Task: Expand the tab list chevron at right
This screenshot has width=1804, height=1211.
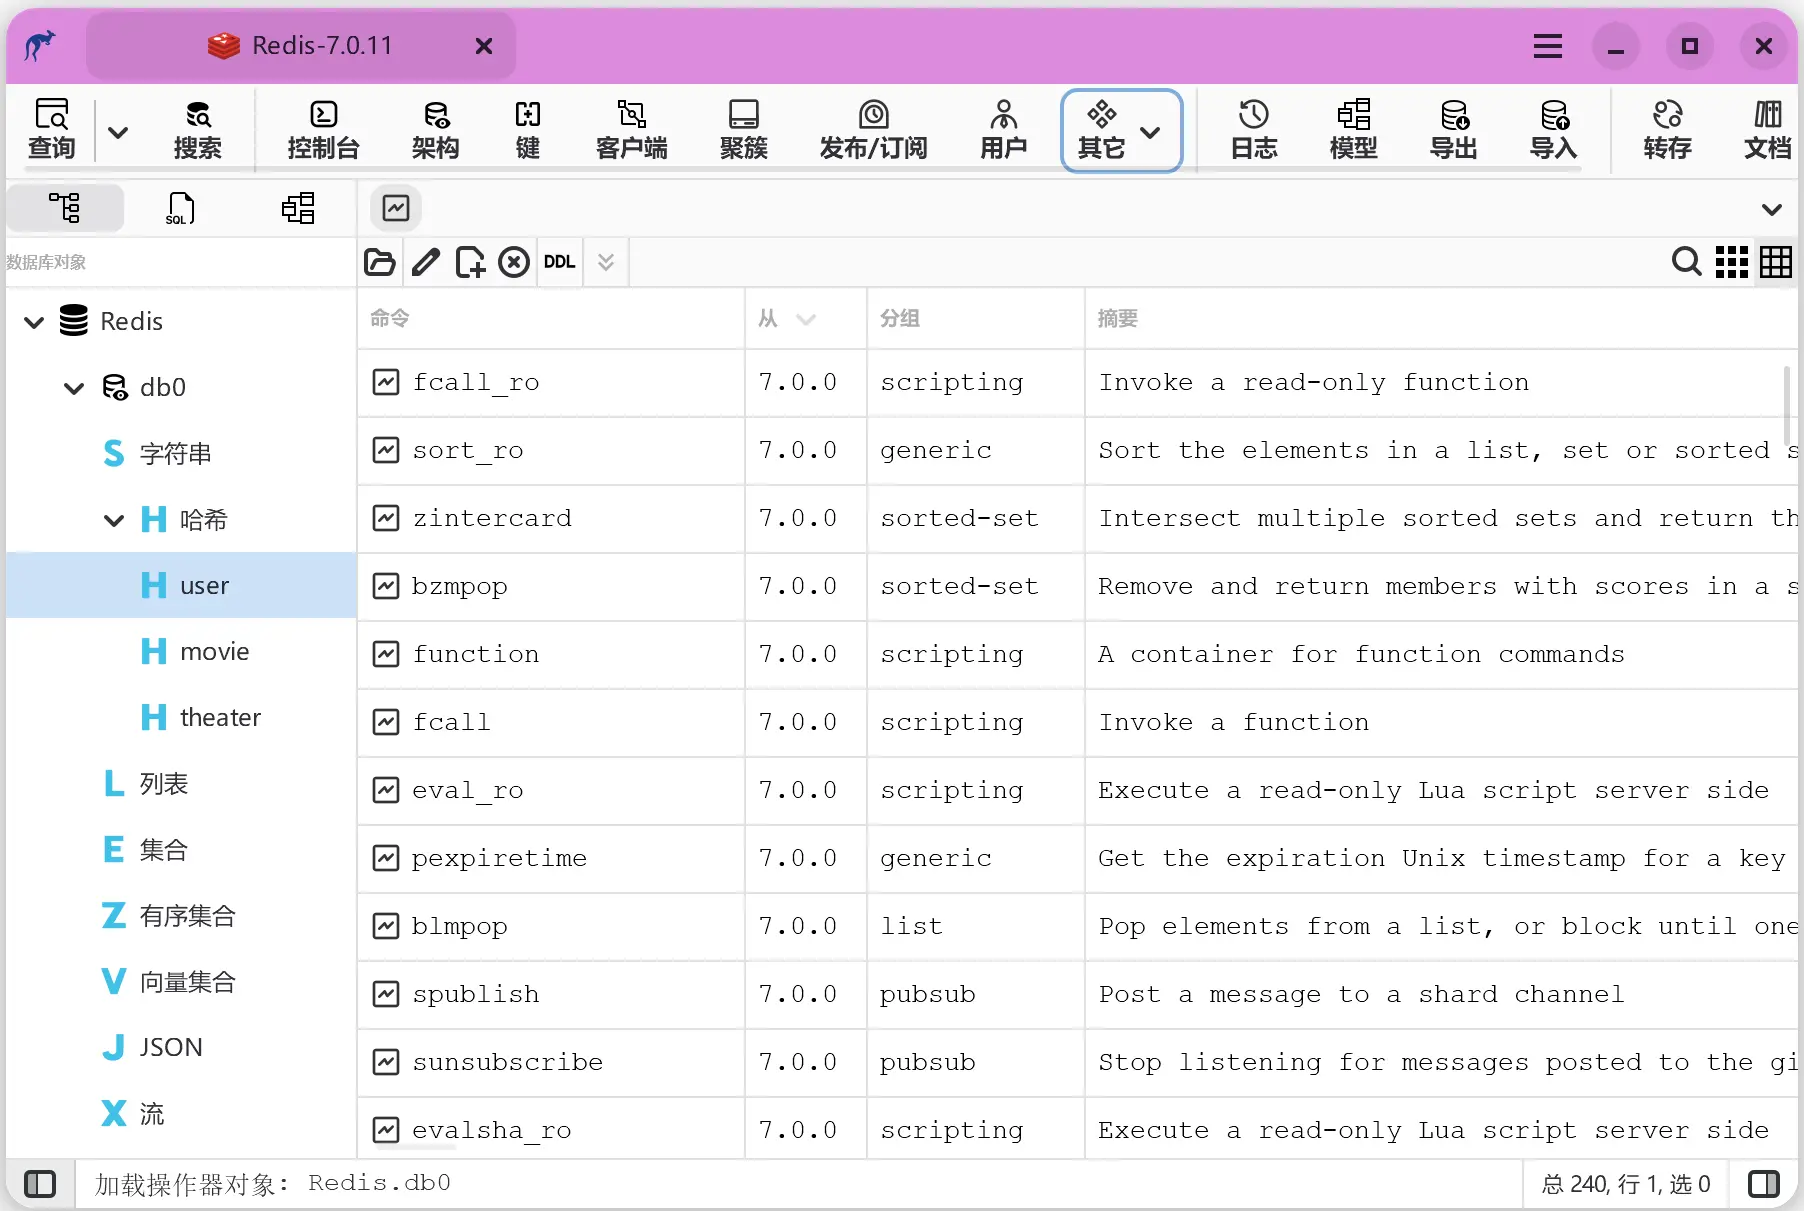Action: point(1772,209)
